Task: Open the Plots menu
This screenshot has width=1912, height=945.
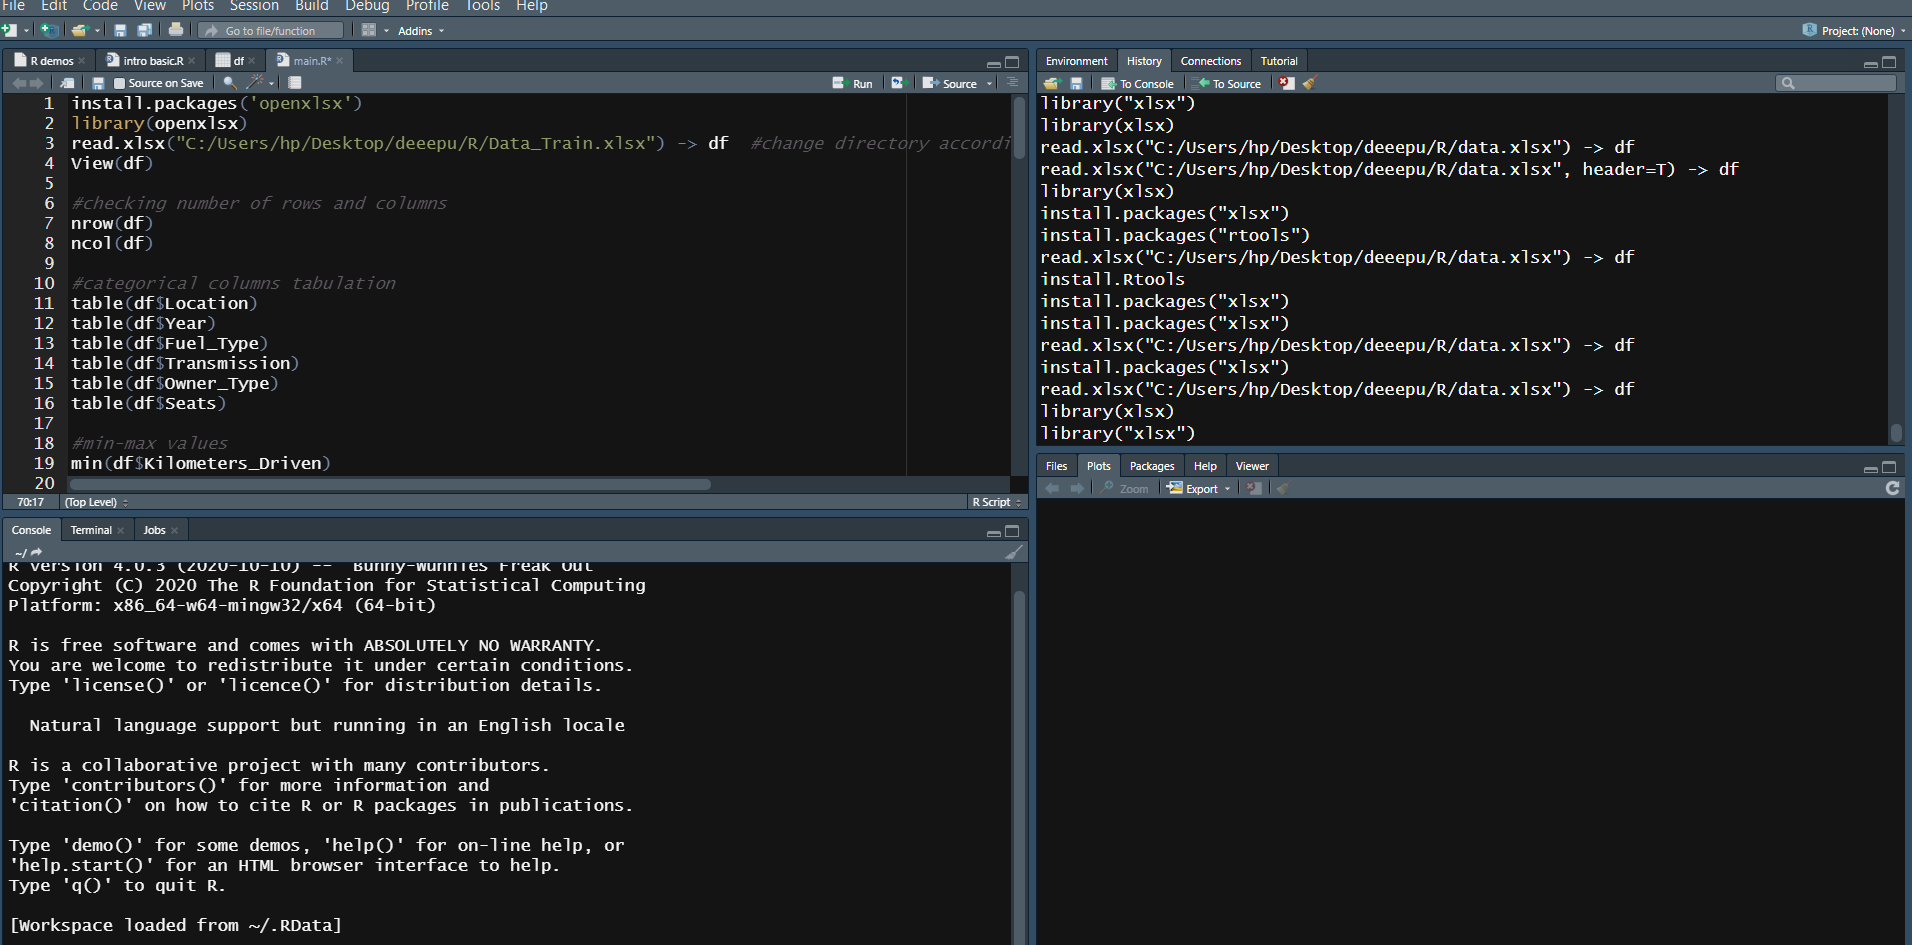Action: click(x=198, y=6)
